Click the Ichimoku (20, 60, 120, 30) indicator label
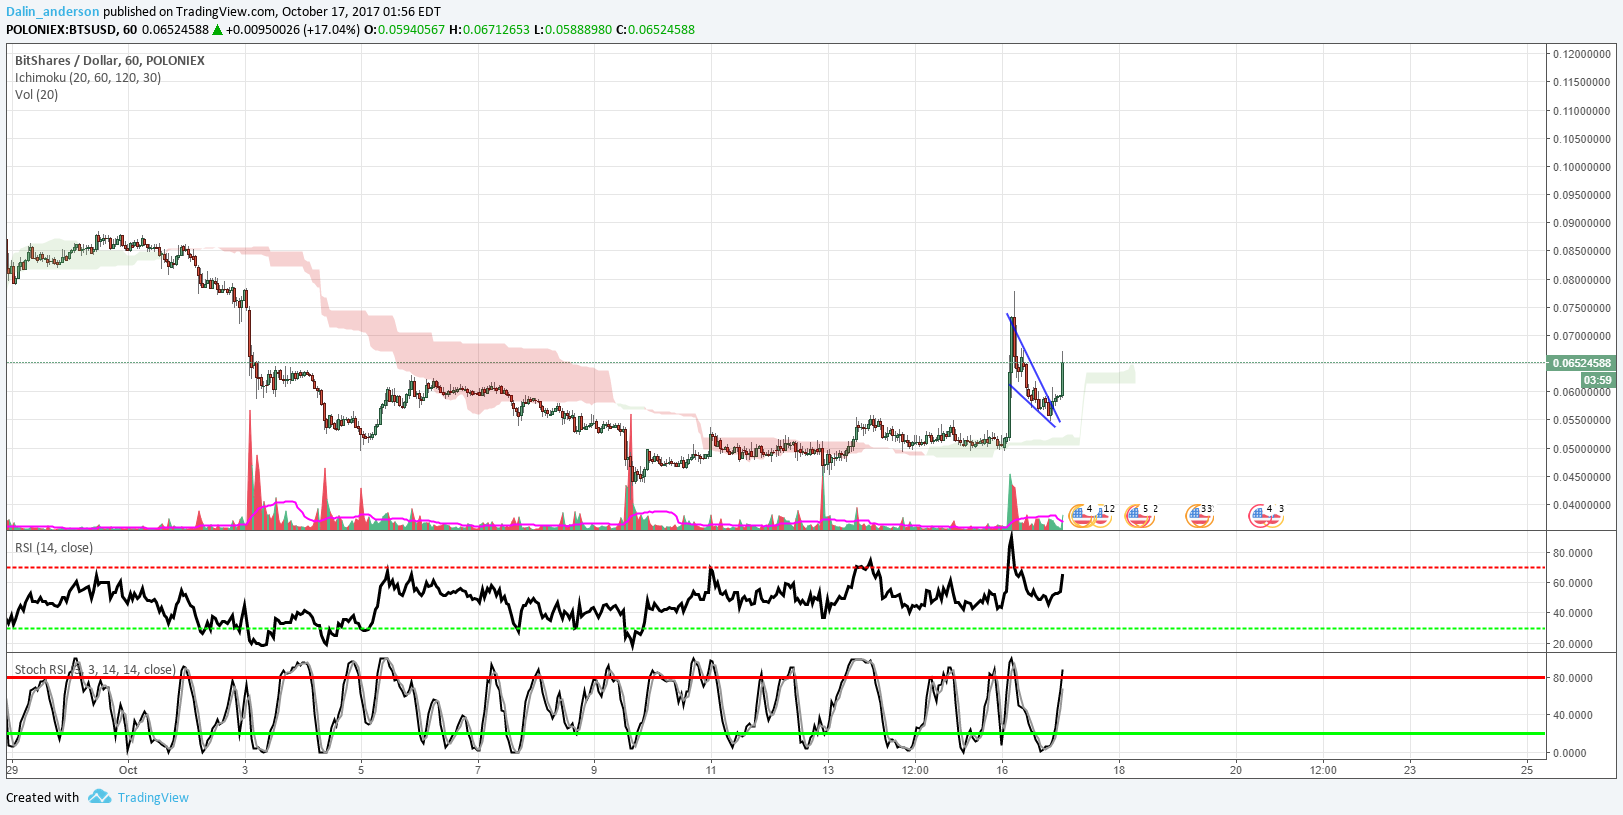Screen dimensions: 1623x815 pos(88,77)
